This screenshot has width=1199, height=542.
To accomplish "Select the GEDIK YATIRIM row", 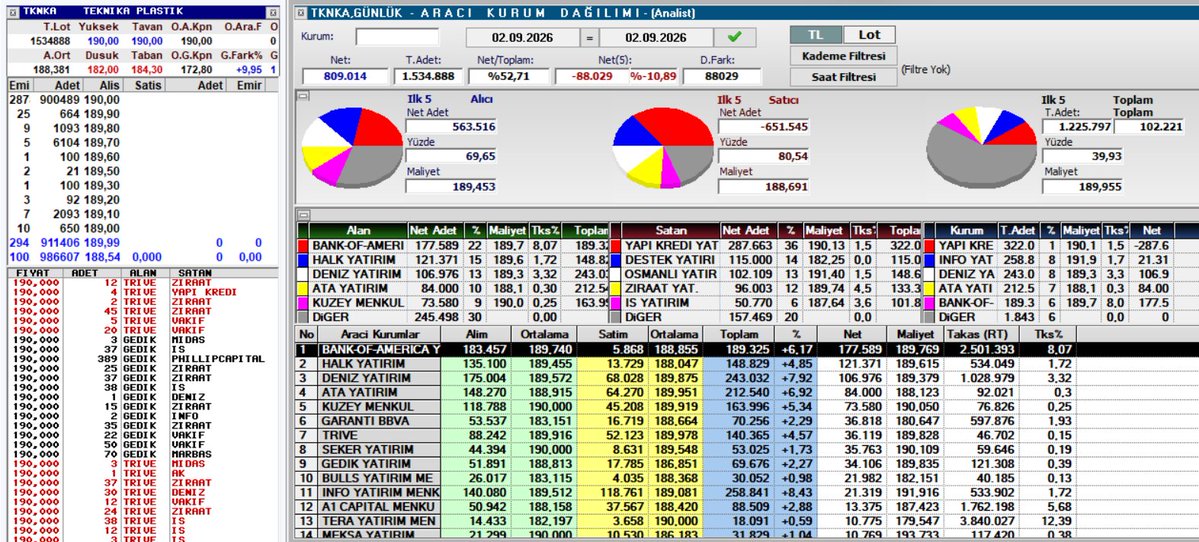I will coord(688,464).
